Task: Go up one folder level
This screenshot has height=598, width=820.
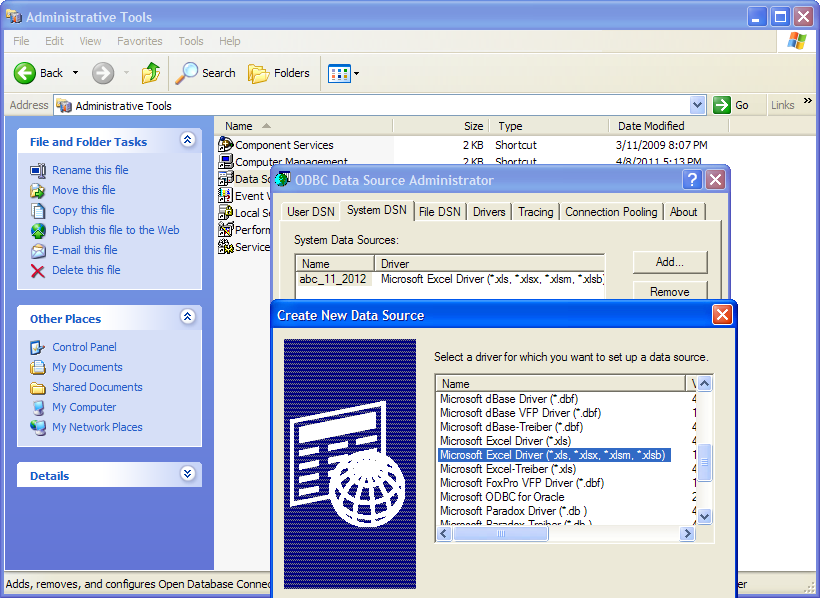Action: pos(151,73)
